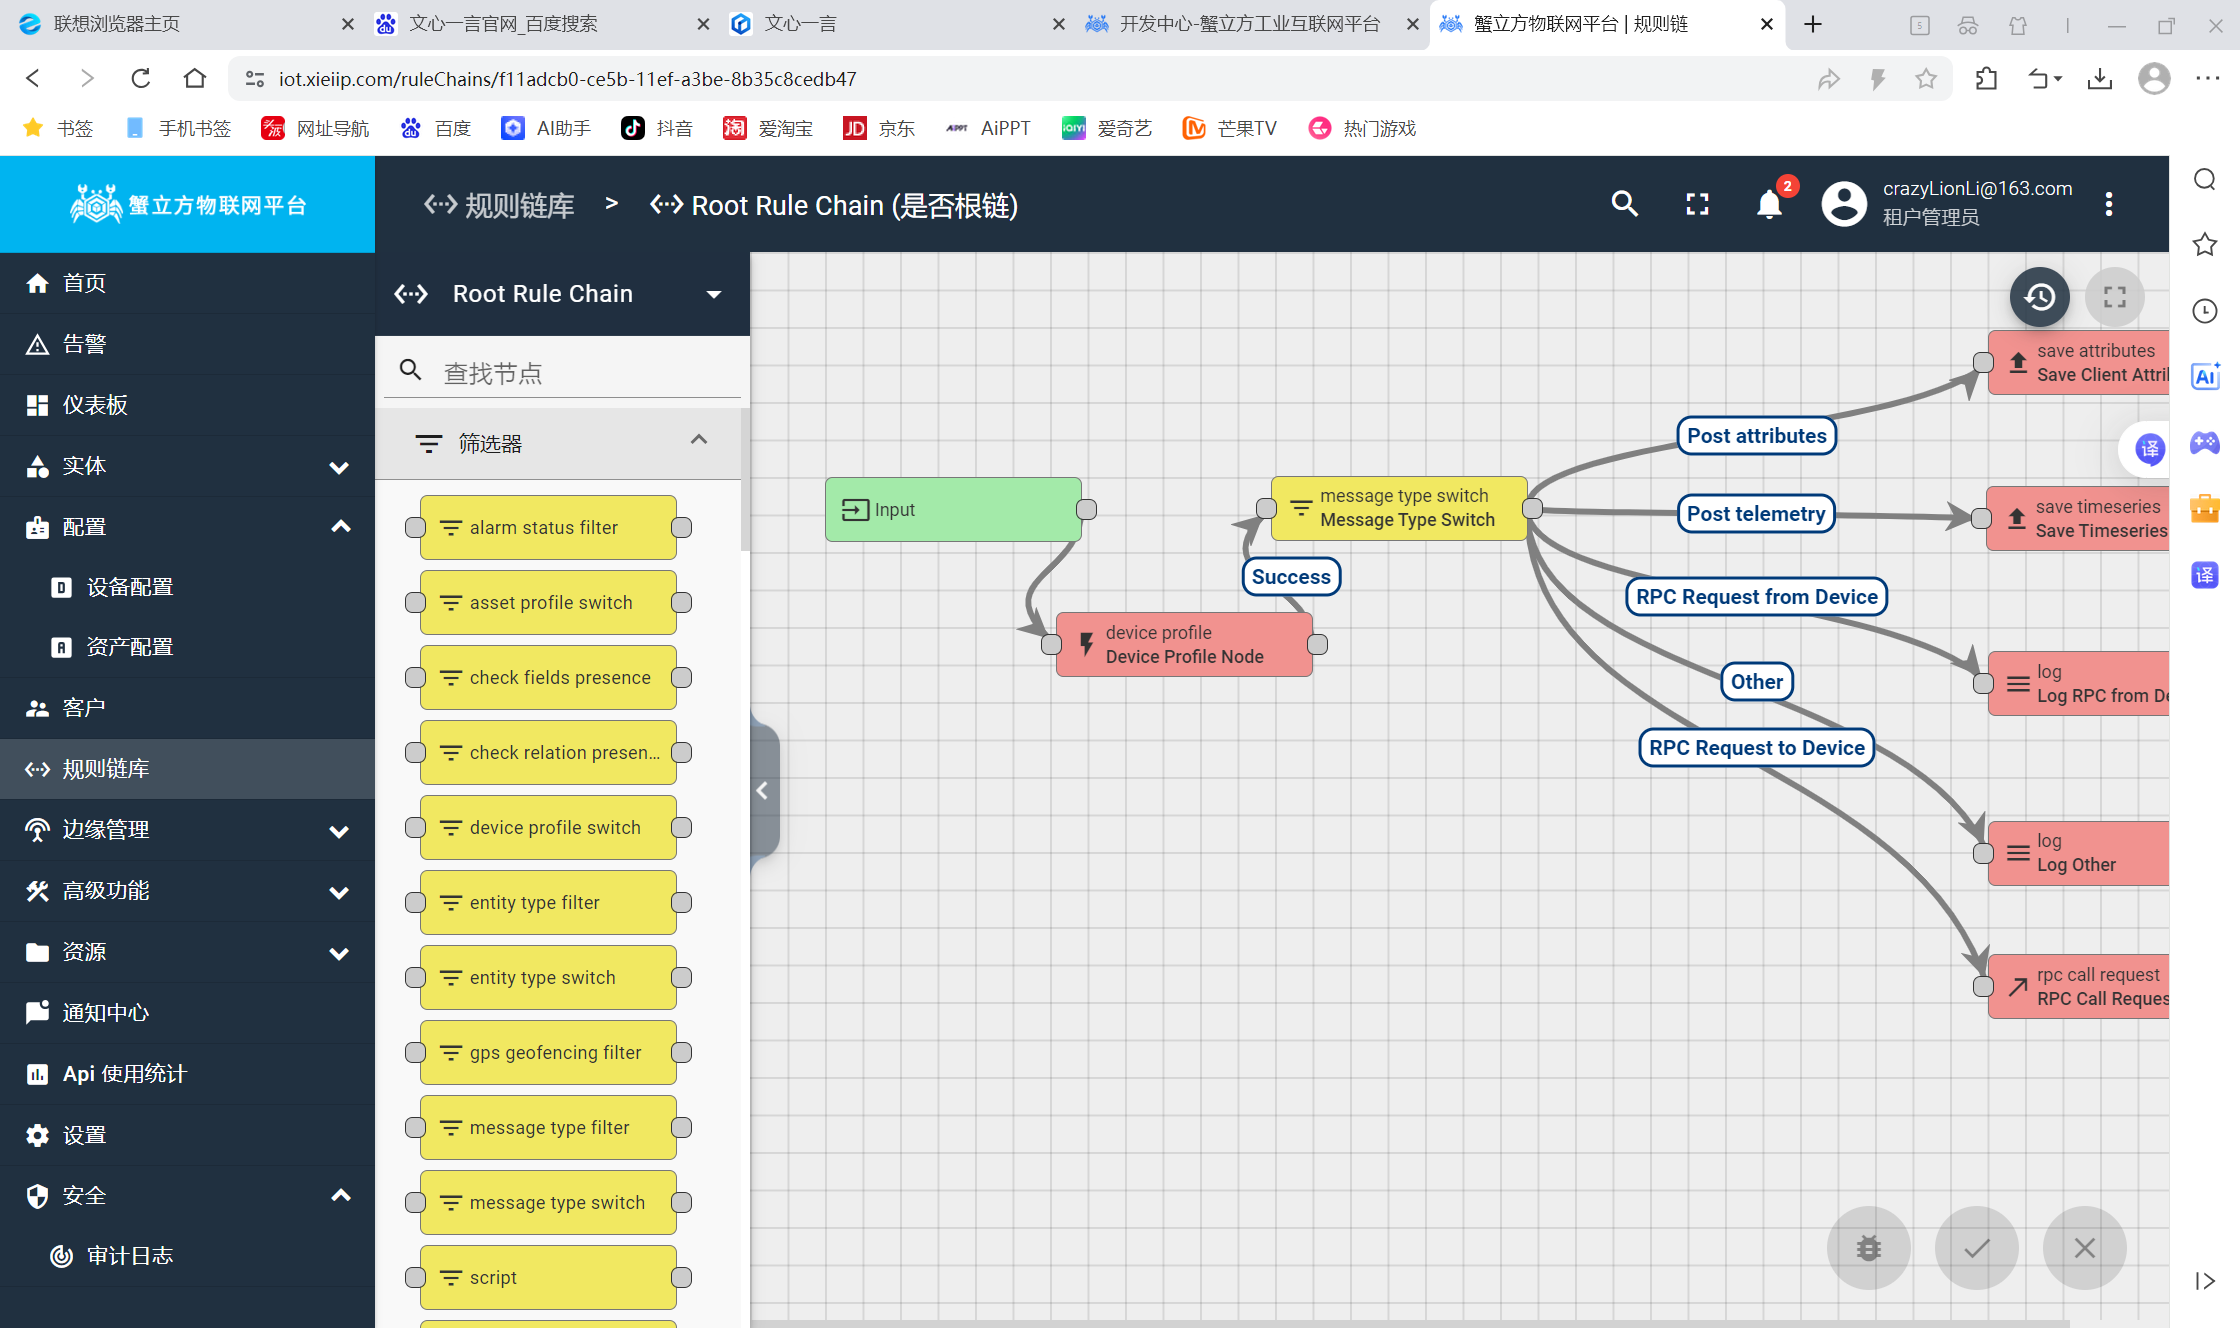Open the game controller sidebar icon
The image size is (2240, 1328).
2205,442
